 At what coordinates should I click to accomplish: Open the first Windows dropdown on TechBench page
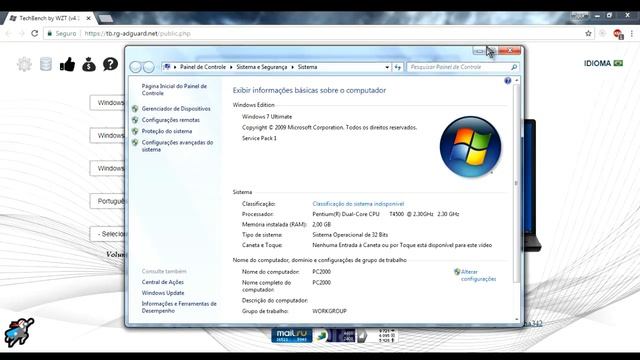tap(107, 102)
